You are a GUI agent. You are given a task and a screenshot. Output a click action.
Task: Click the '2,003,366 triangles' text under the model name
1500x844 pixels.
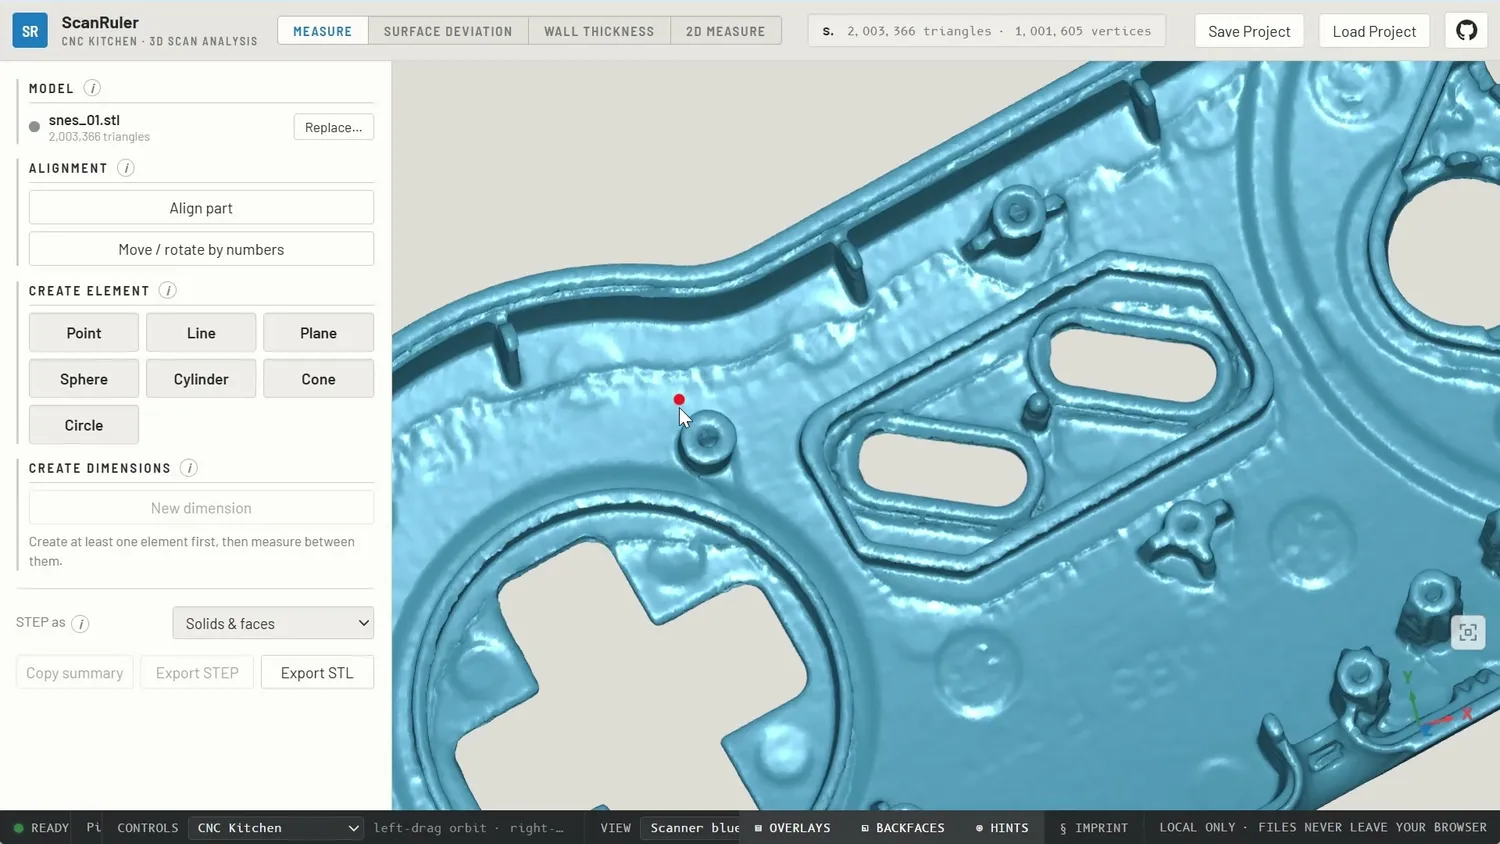(99, 137)
